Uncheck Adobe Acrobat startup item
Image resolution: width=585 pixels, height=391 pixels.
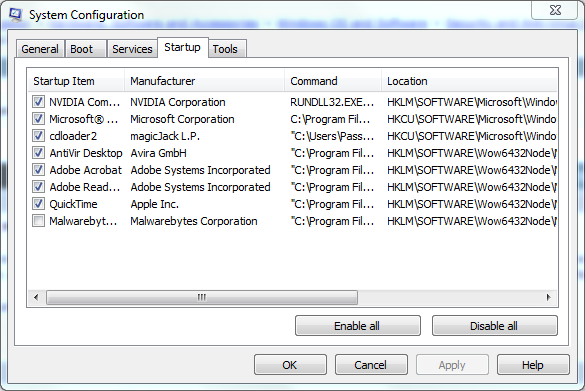pos(38,170)
